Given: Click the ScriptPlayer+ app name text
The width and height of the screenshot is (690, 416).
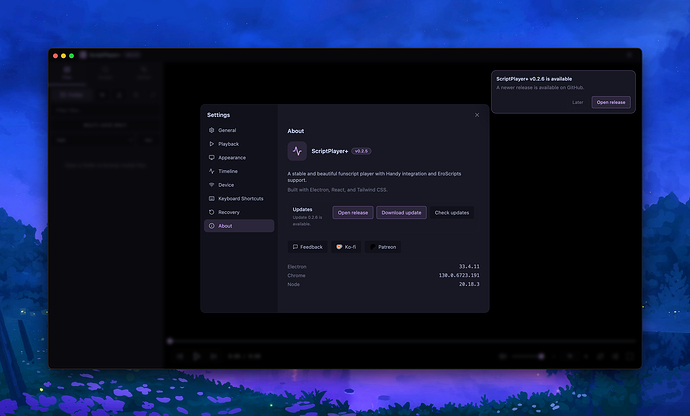Looking at the screenshot, I should click(x=330, y=151).
